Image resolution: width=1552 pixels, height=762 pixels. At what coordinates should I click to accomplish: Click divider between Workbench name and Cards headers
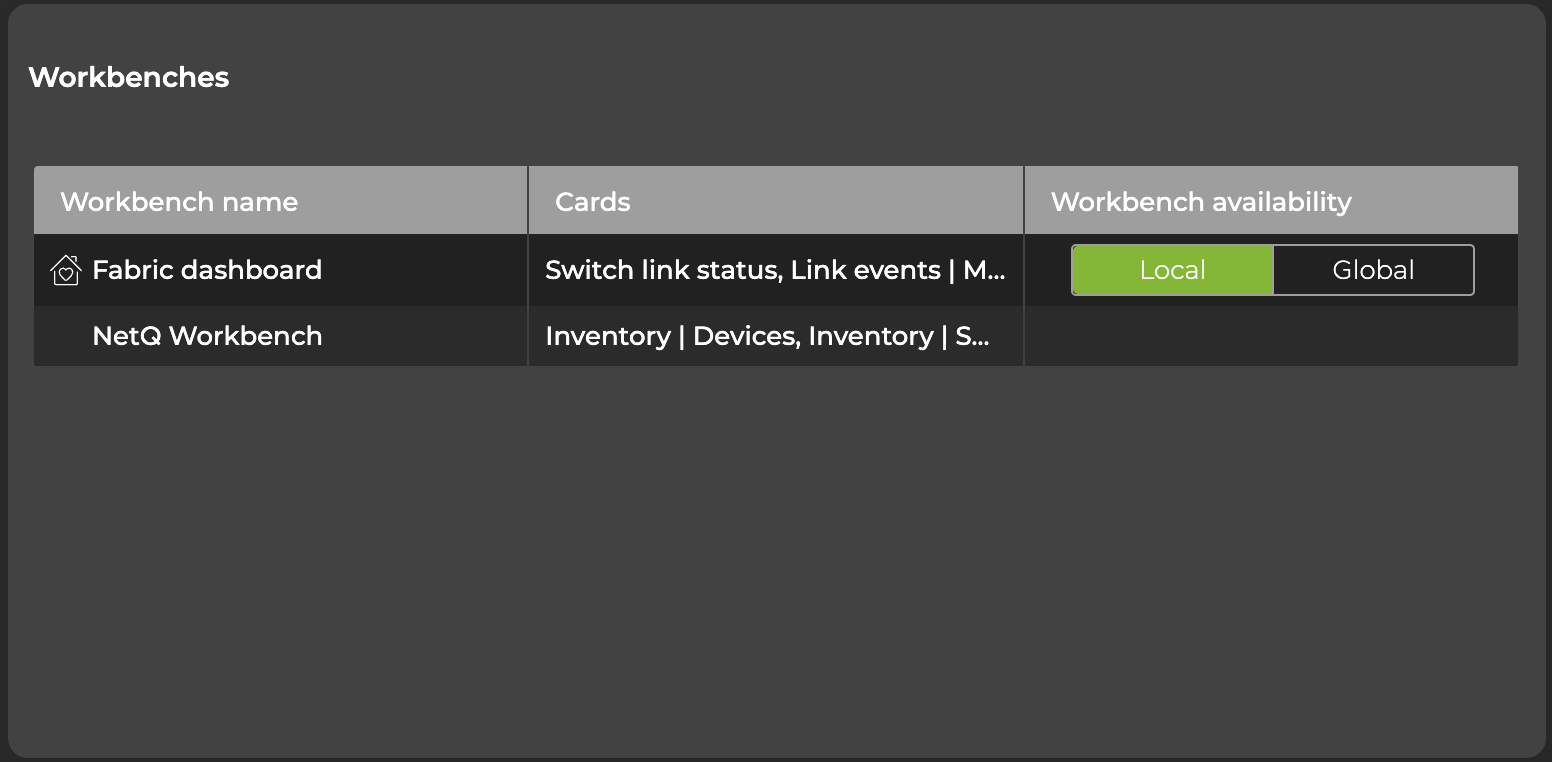coord(528,202)
